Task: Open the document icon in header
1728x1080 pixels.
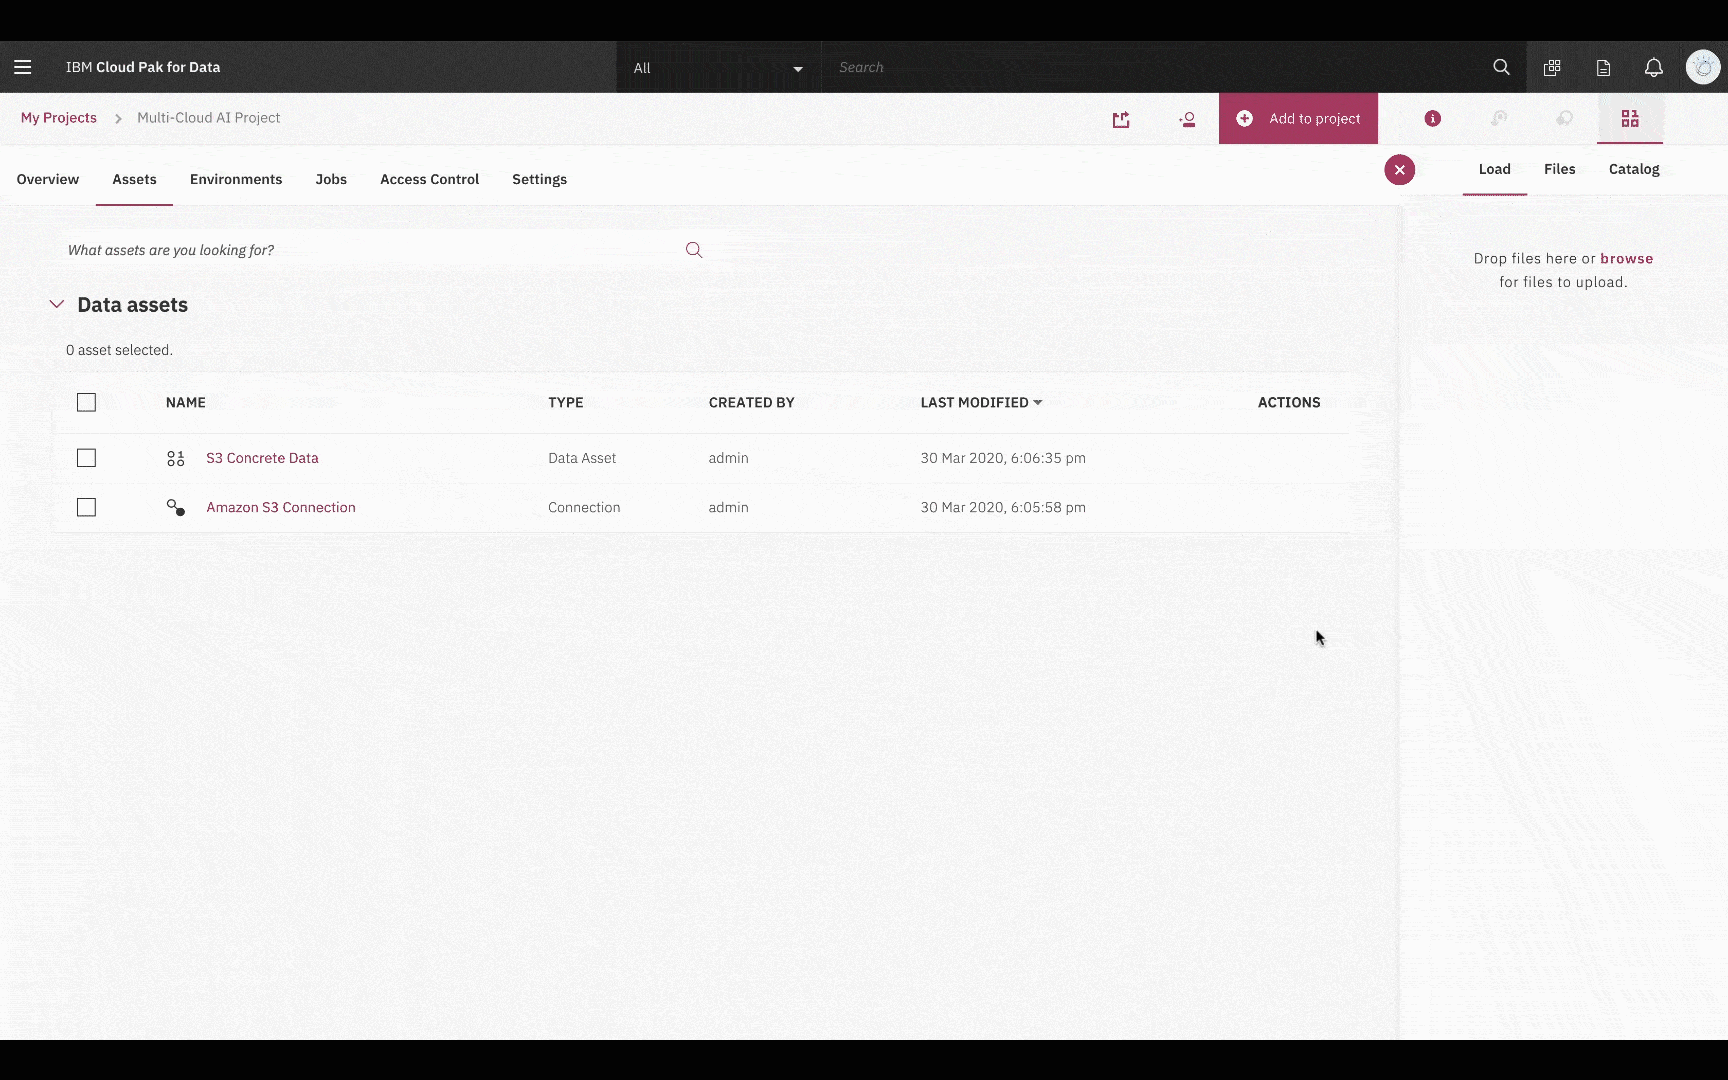Action: coord(1603,67)
